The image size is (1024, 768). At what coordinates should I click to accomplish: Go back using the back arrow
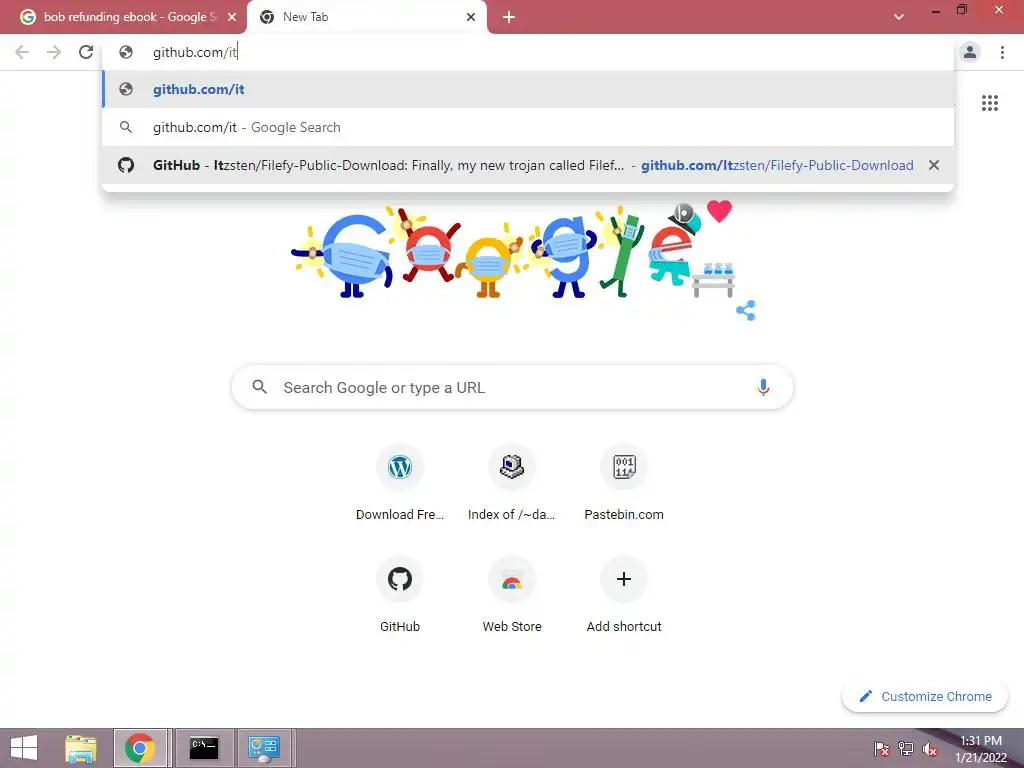(x=22, y=52)
